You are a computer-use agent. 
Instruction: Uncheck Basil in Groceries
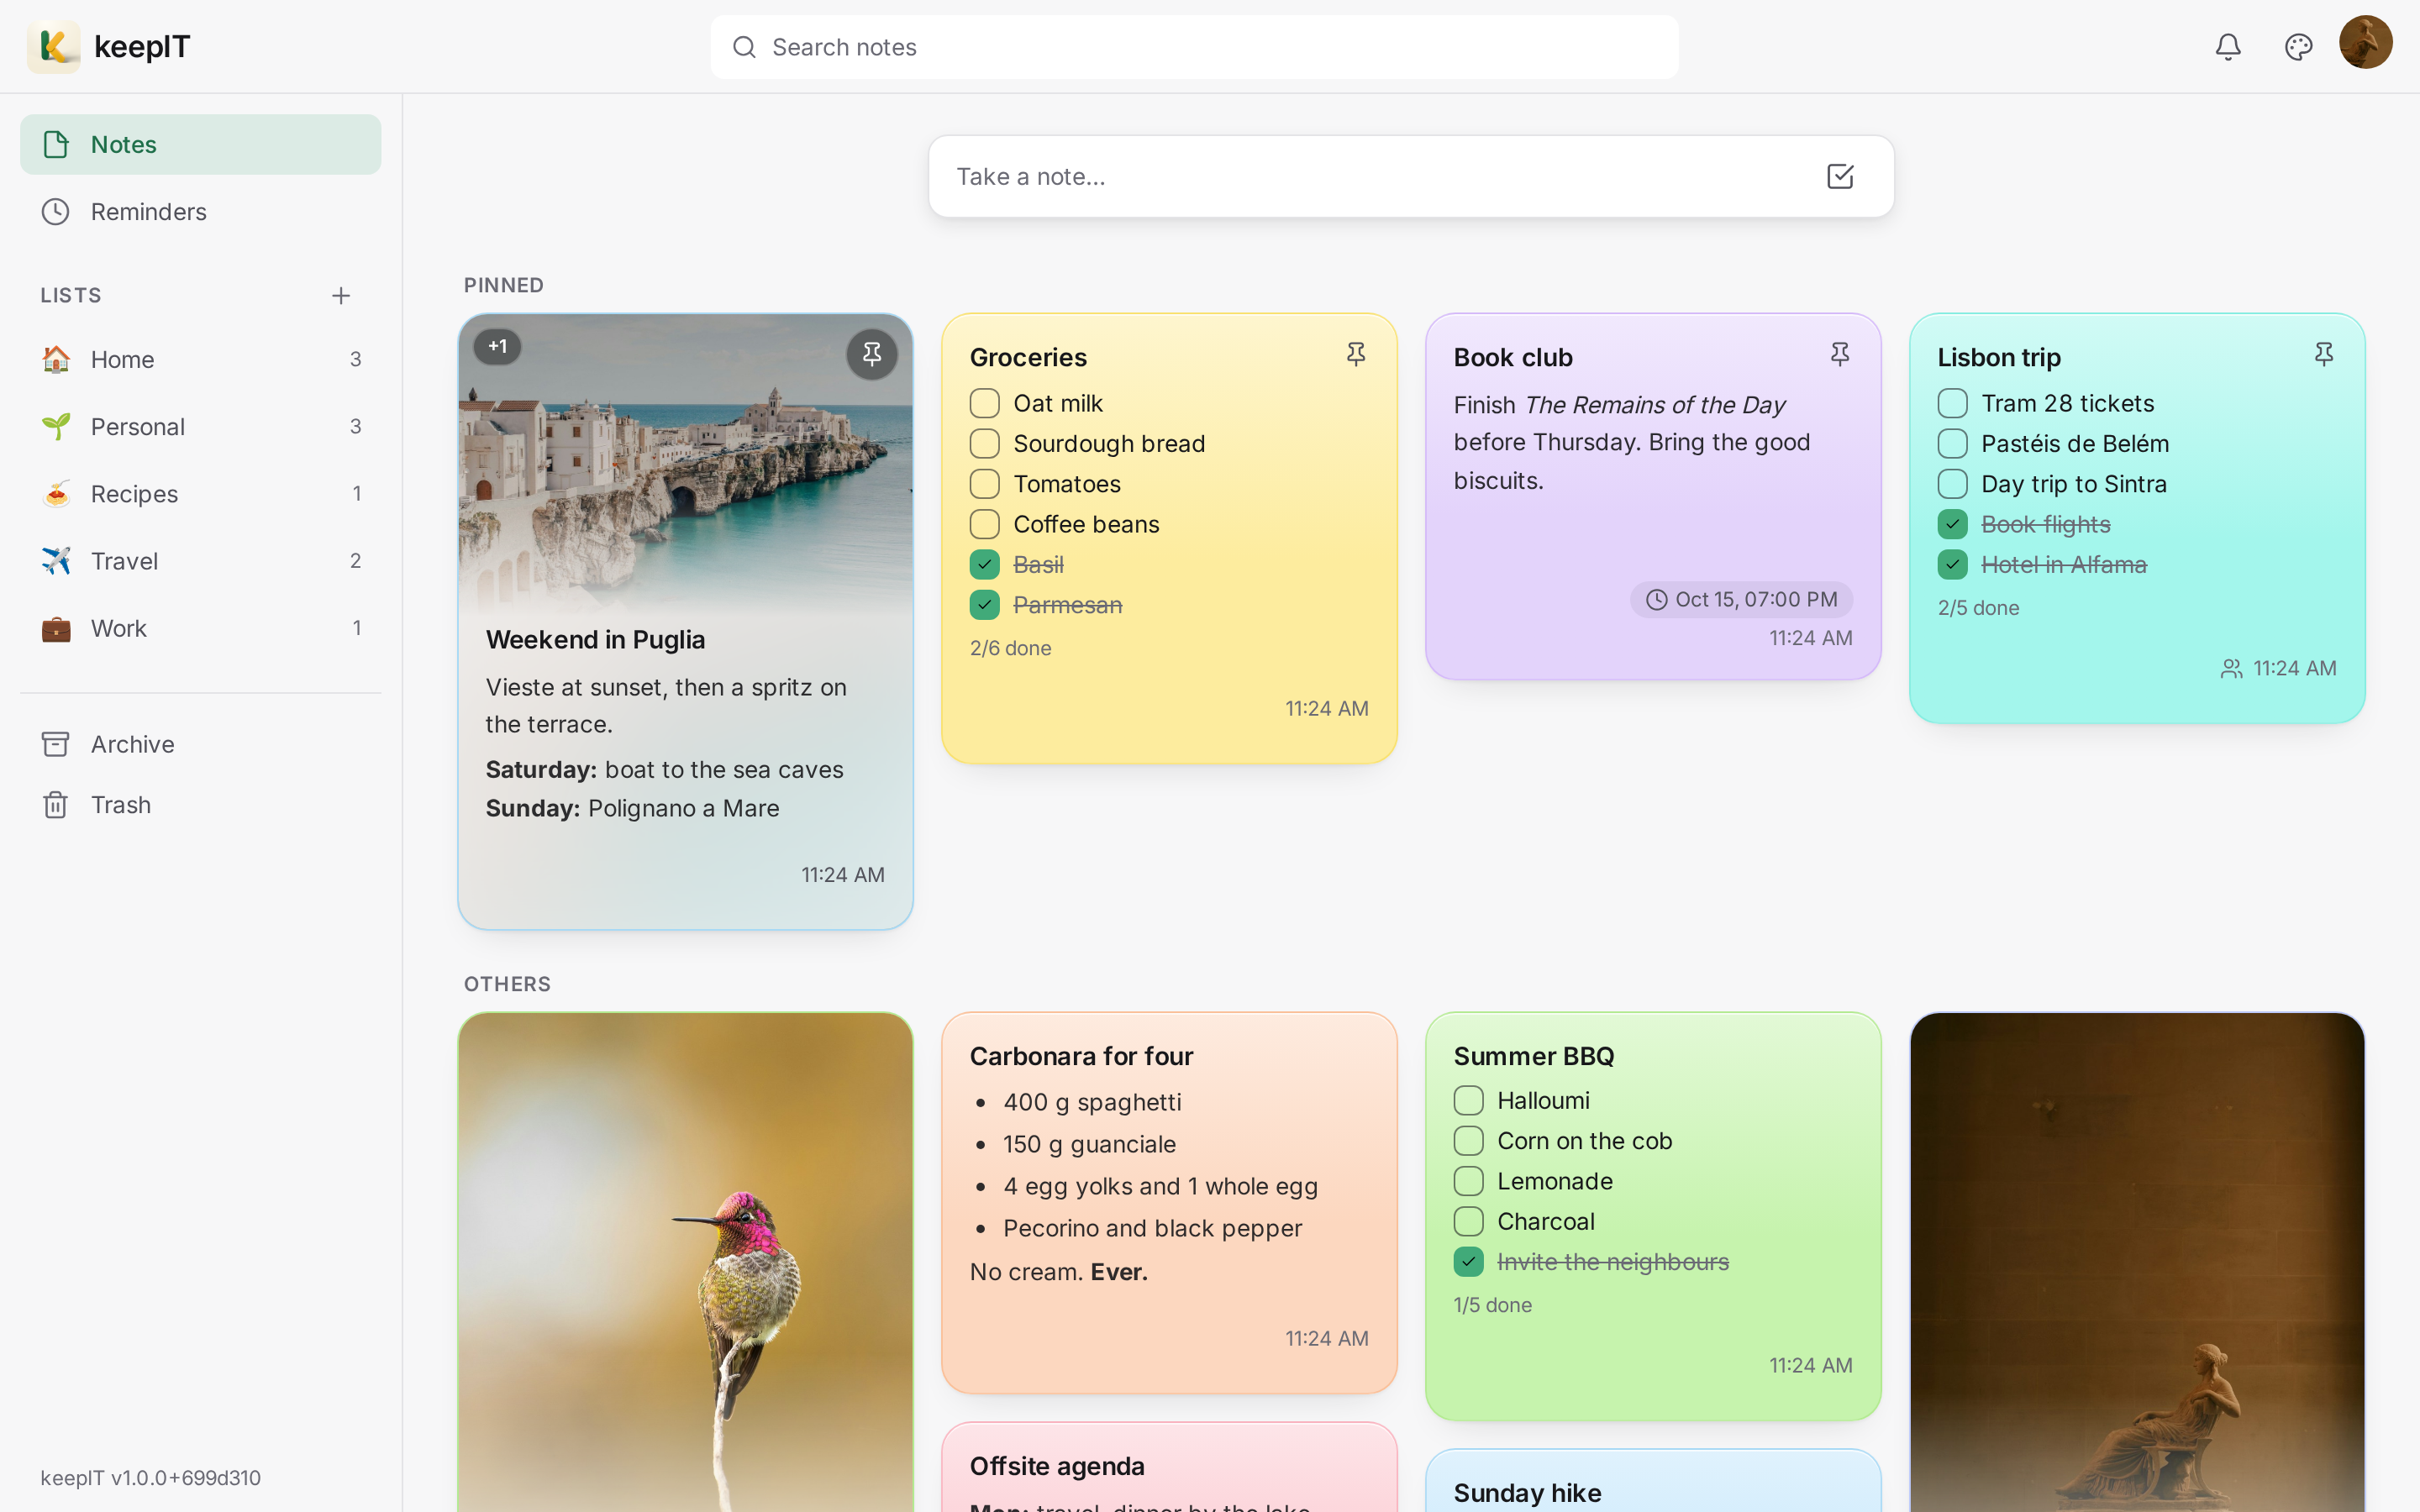tap(985, 565)
